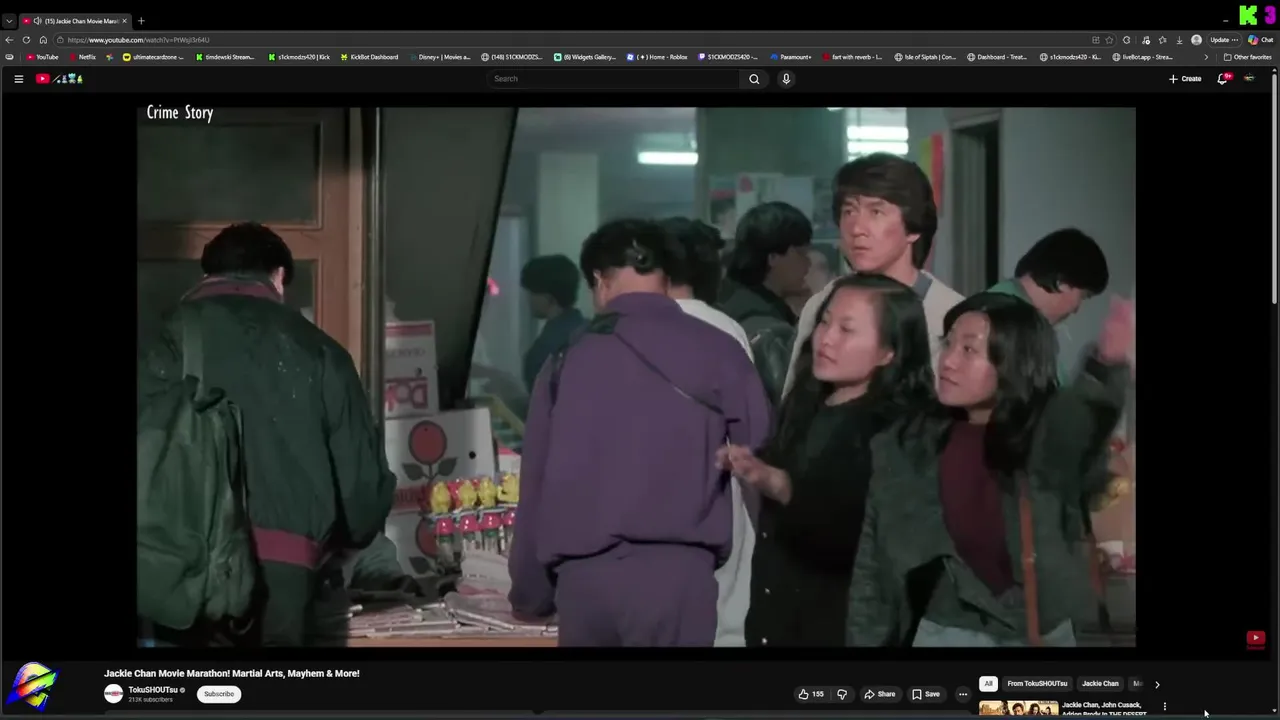Open the YouTube bookmark
Image resolution: width=1280 pixels, height=720 pixels.
[x=42, y=57]
